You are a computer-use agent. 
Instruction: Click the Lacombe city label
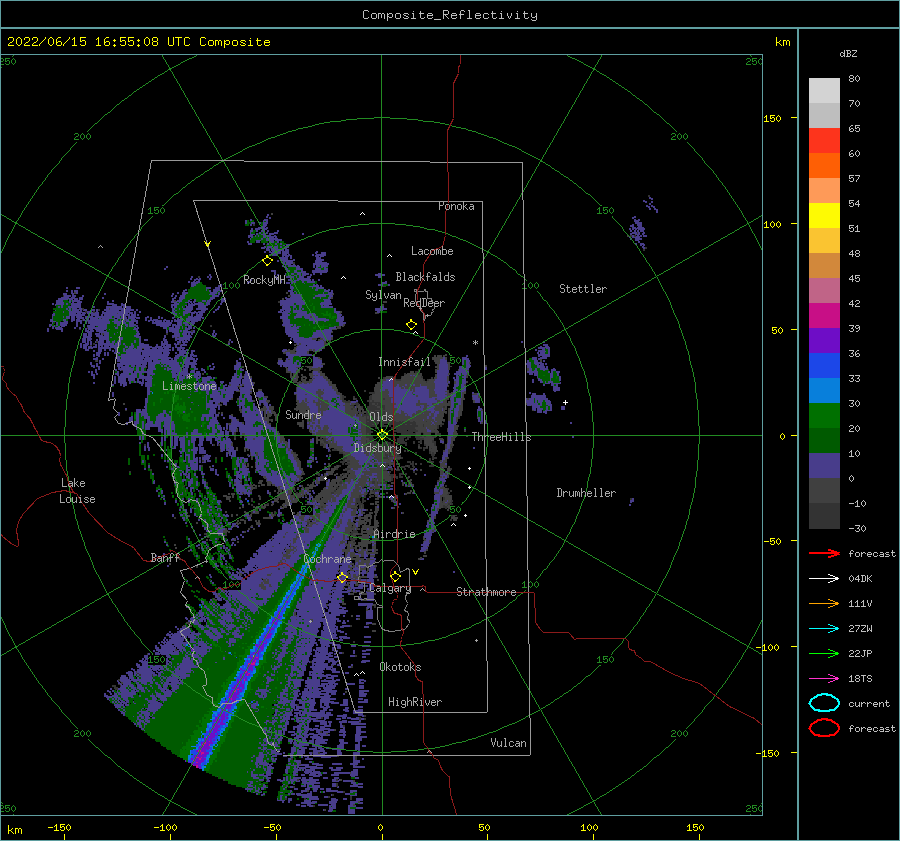coord(432,251)
